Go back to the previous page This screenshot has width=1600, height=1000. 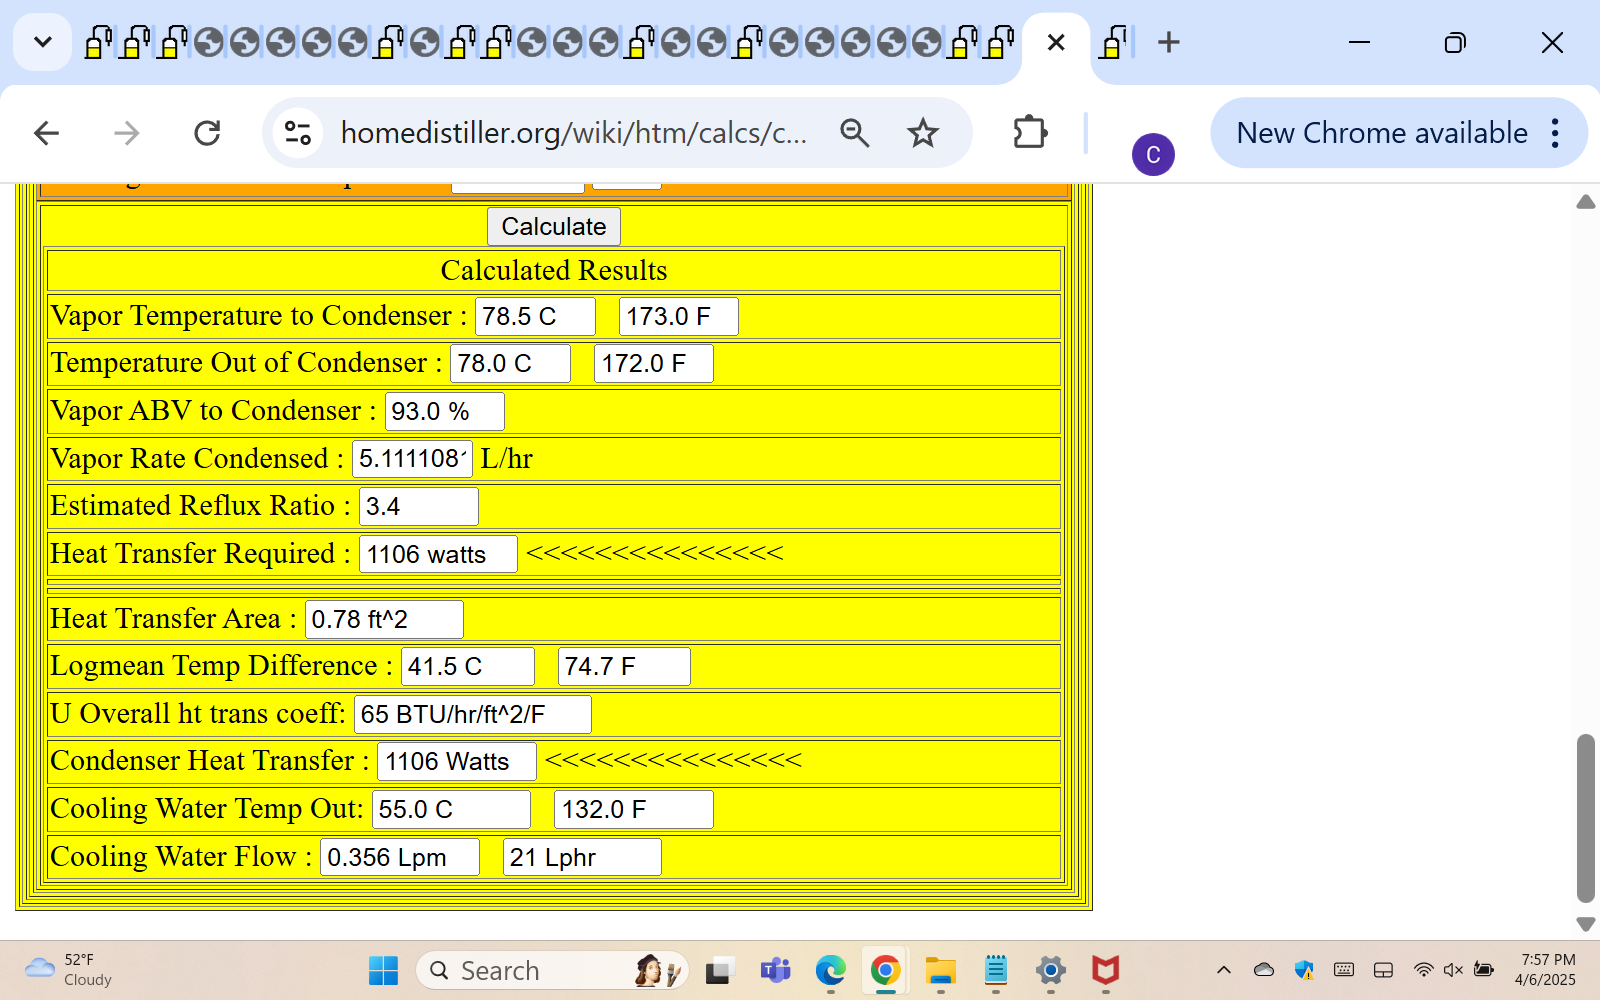point(47,133)
